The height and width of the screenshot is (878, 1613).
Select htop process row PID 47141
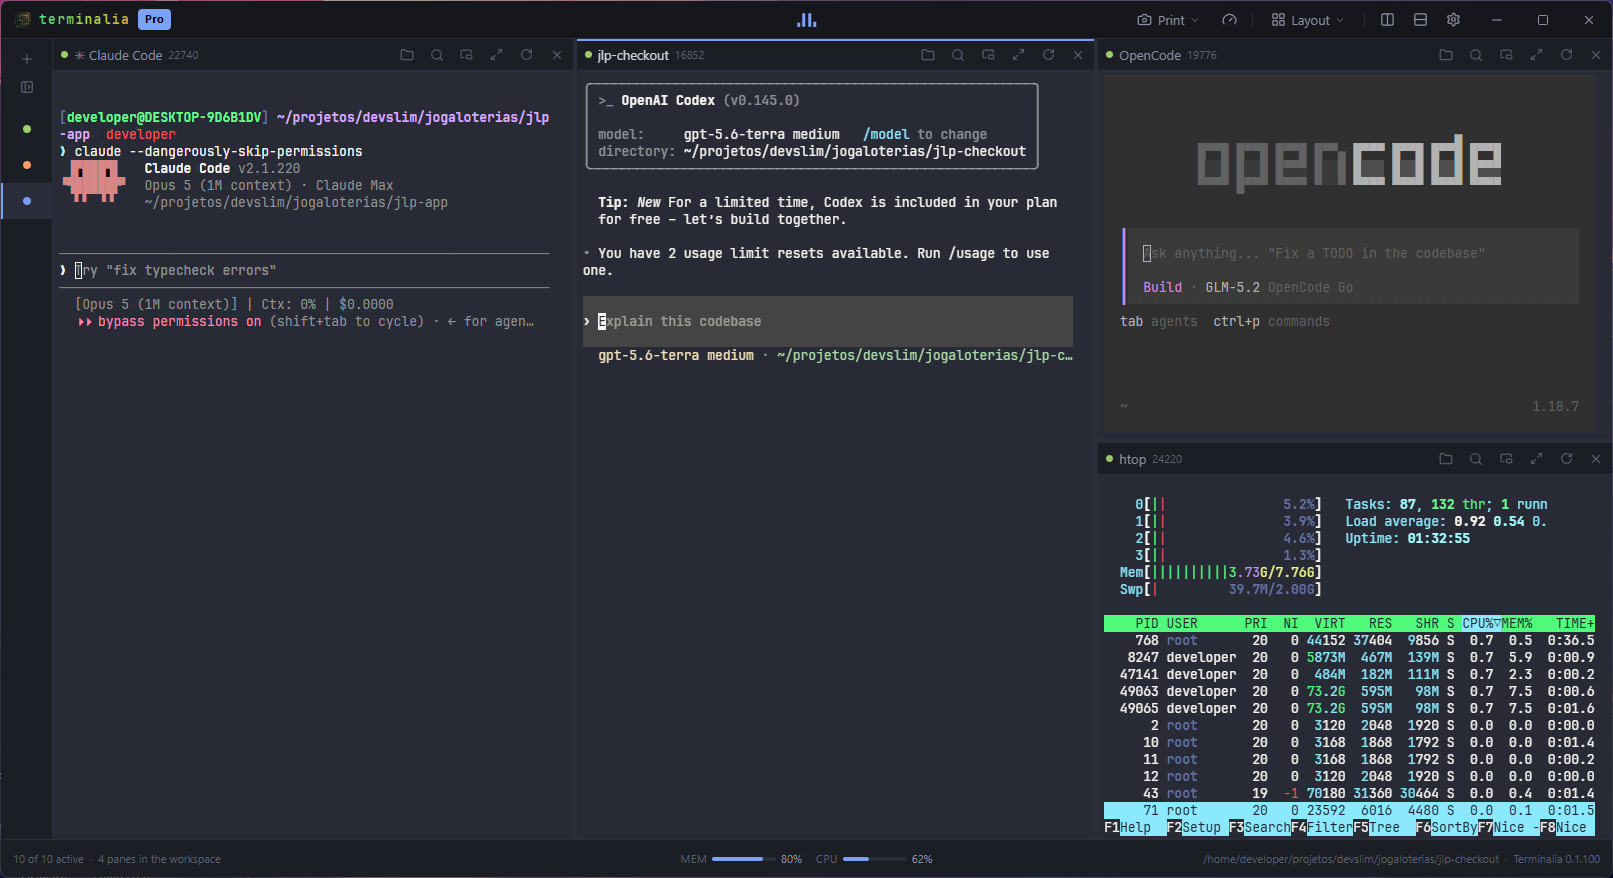[1349, 674]
